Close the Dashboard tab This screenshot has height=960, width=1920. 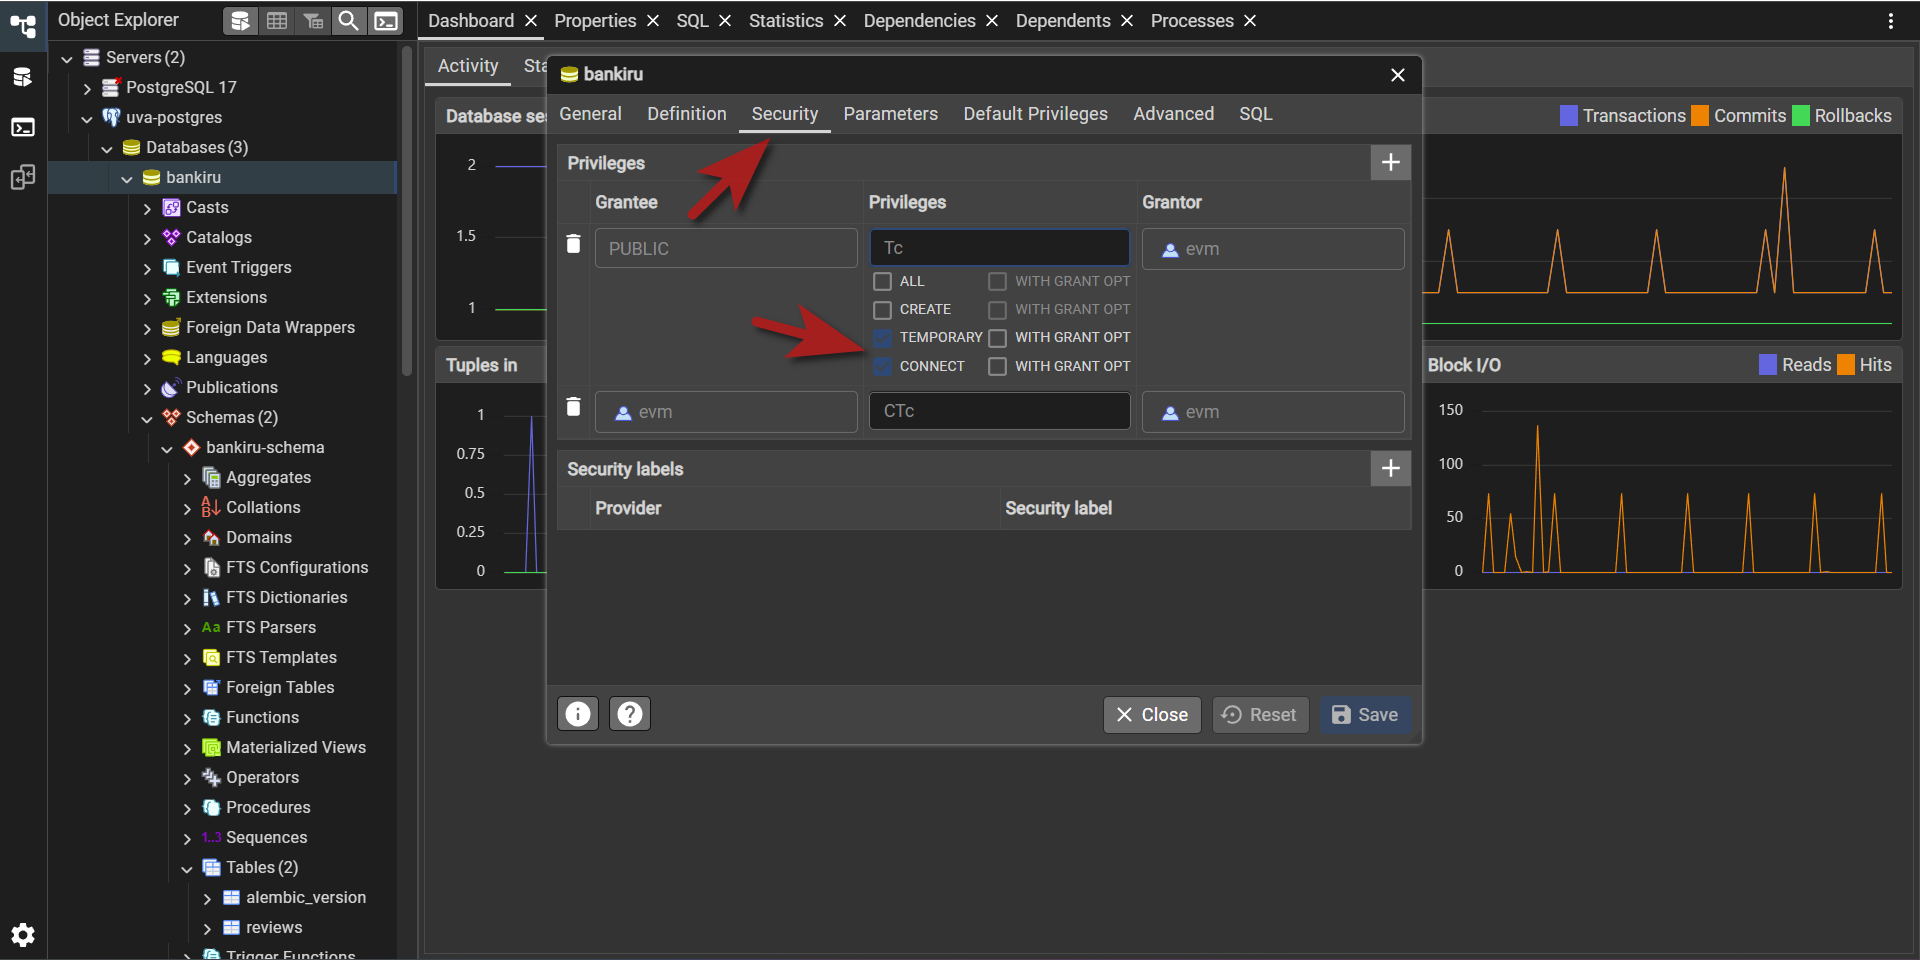coord(531,21)
